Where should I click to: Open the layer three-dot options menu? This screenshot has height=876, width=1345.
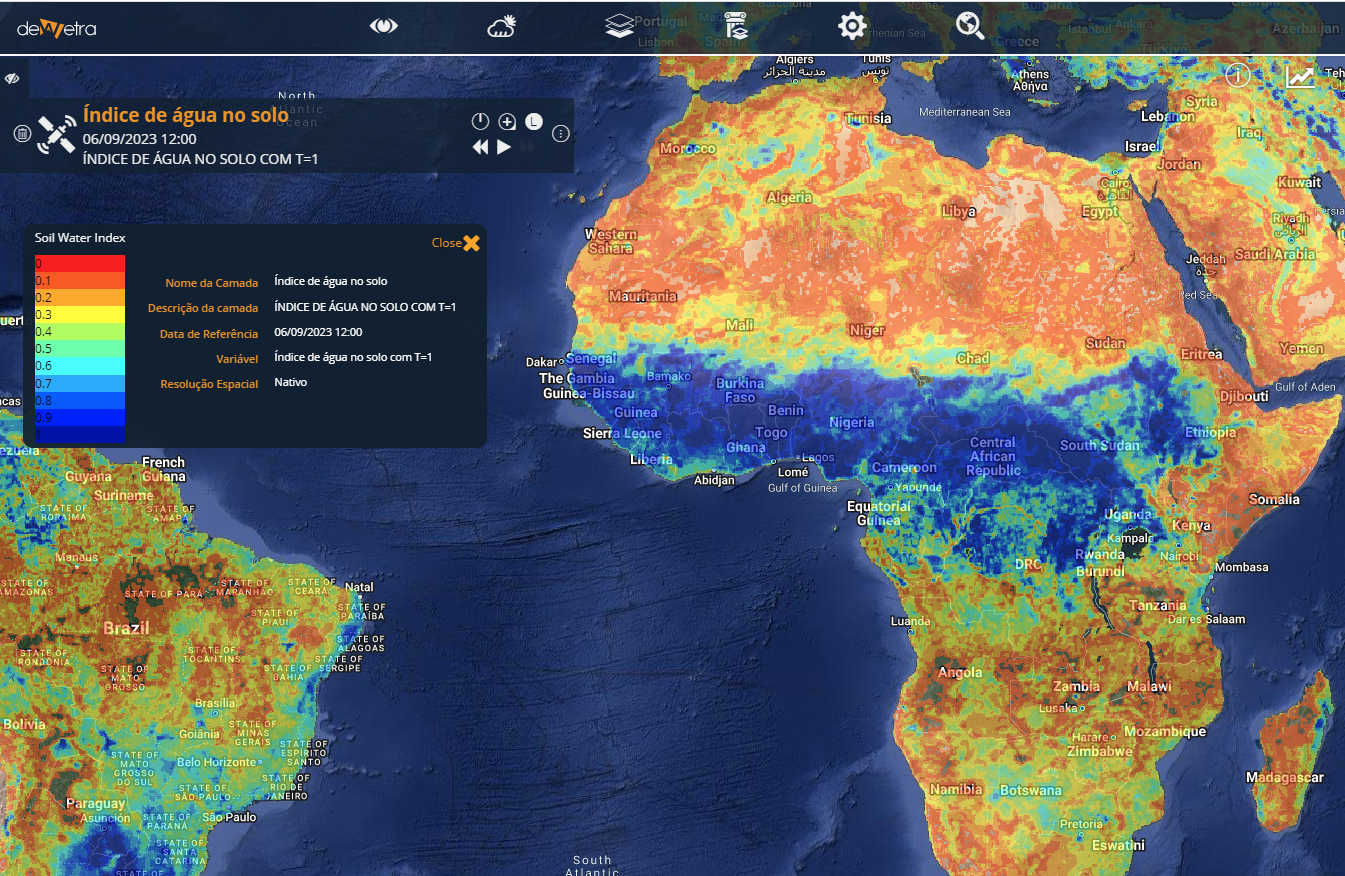561,133
